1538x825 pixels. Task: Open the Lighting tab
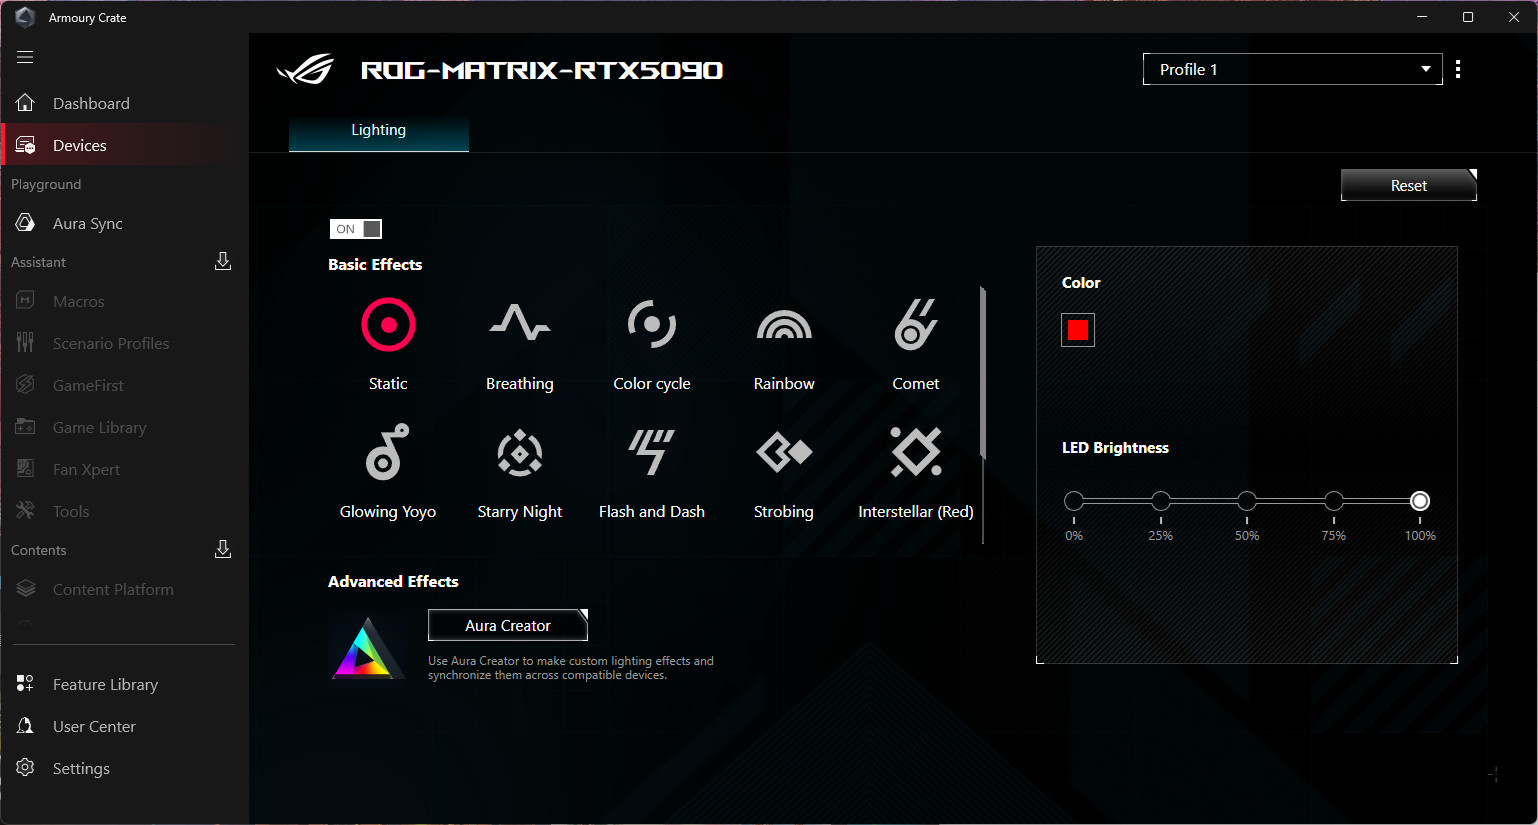[379, 131]
